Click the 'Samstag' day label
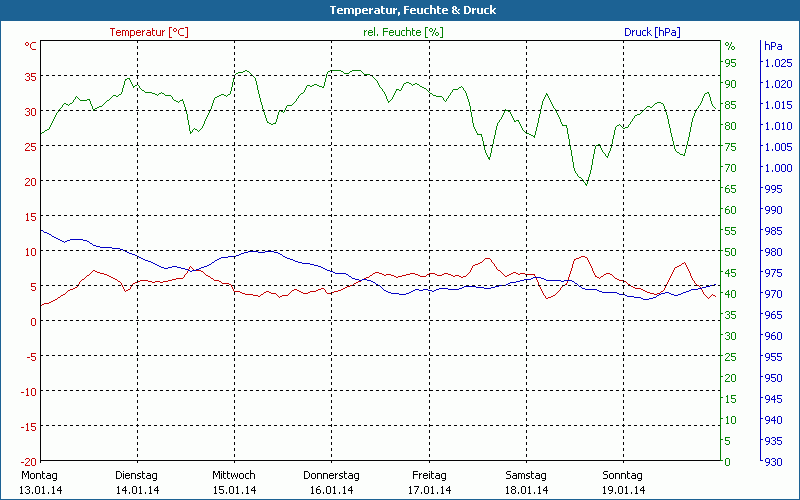The width and height of the screenshot is (800, 500). click(526, 475)
